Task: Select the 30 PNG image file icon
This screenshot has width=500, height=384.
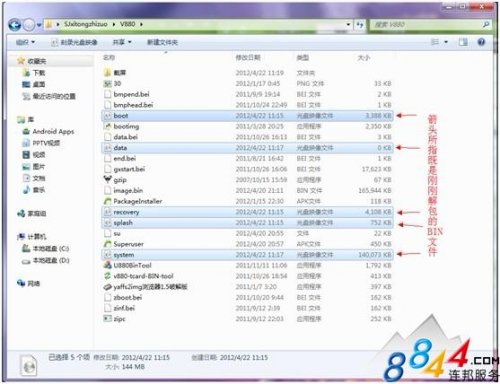Action: pos(107,83)
